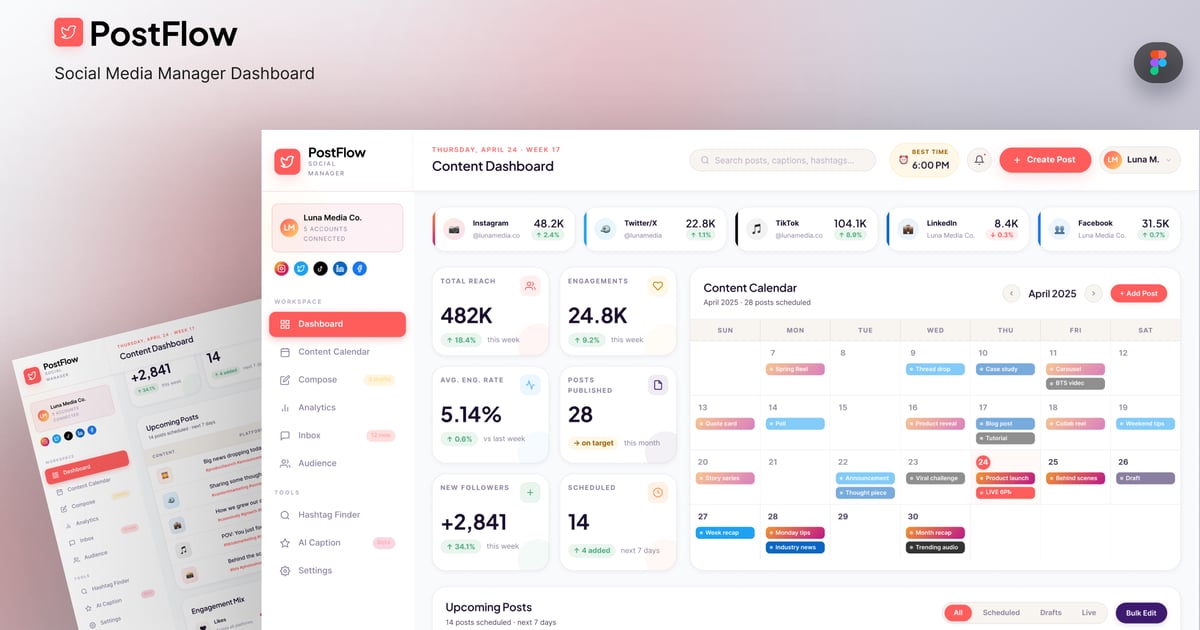Viewport: 1200px width, 630px height.
Task: Click the Scheduled clock icon
Action: coord(657,492)
